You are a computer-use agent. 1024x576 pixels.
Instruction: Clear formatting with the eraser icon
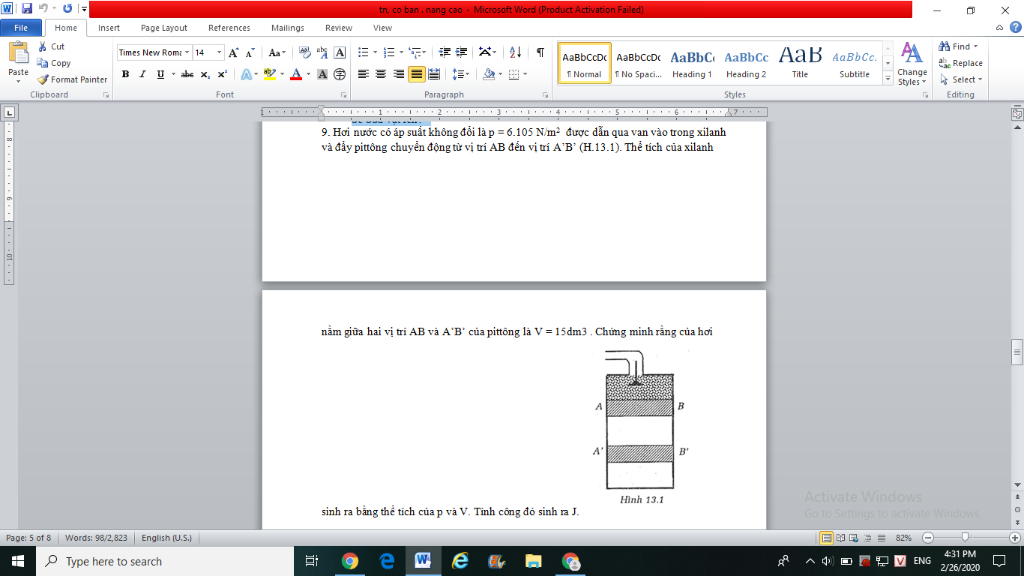click(304, 53)
